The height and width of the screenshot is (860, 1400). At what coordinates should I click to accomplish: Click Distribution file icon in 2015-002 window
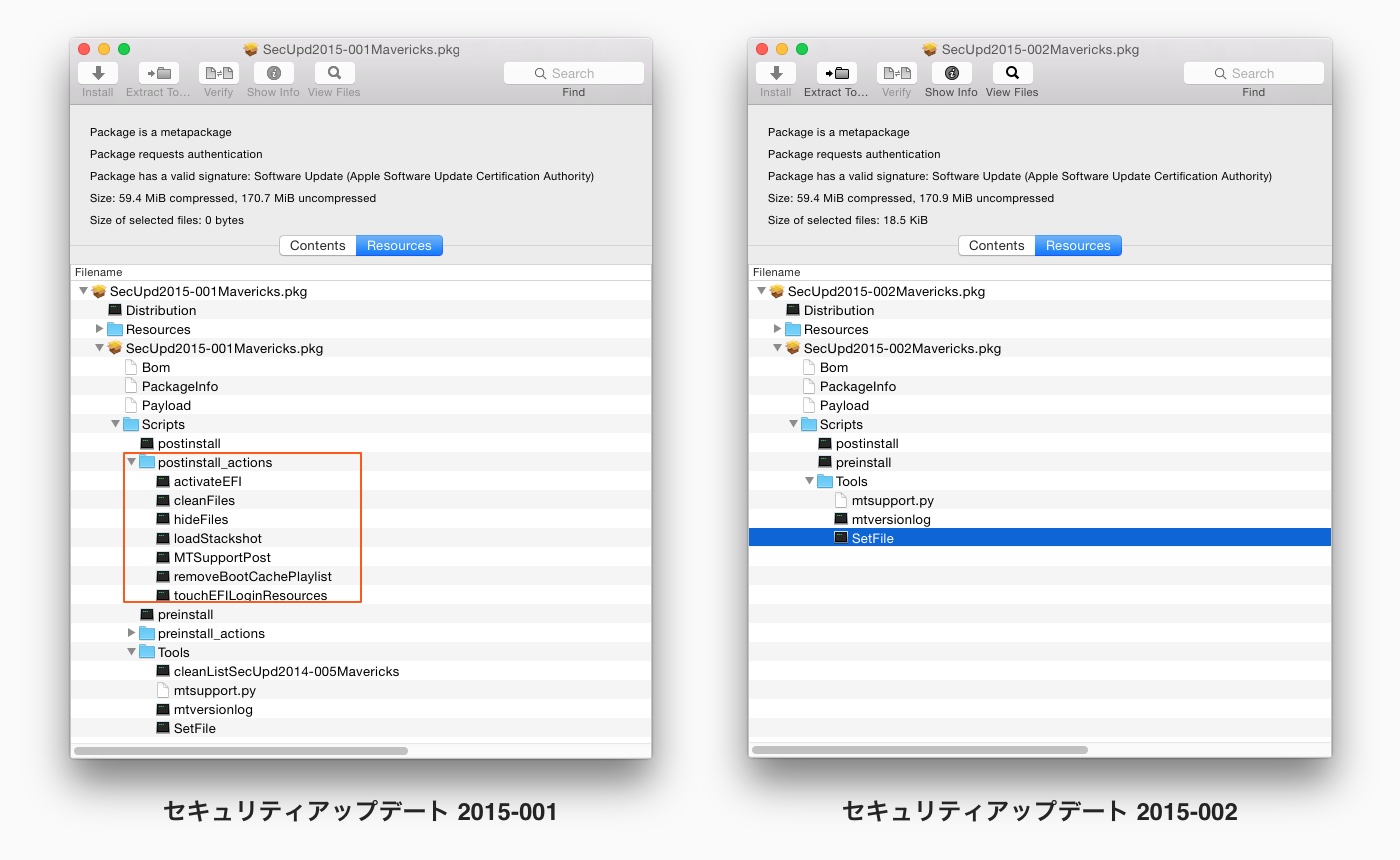pyautogui.click(x=793, y=310)
